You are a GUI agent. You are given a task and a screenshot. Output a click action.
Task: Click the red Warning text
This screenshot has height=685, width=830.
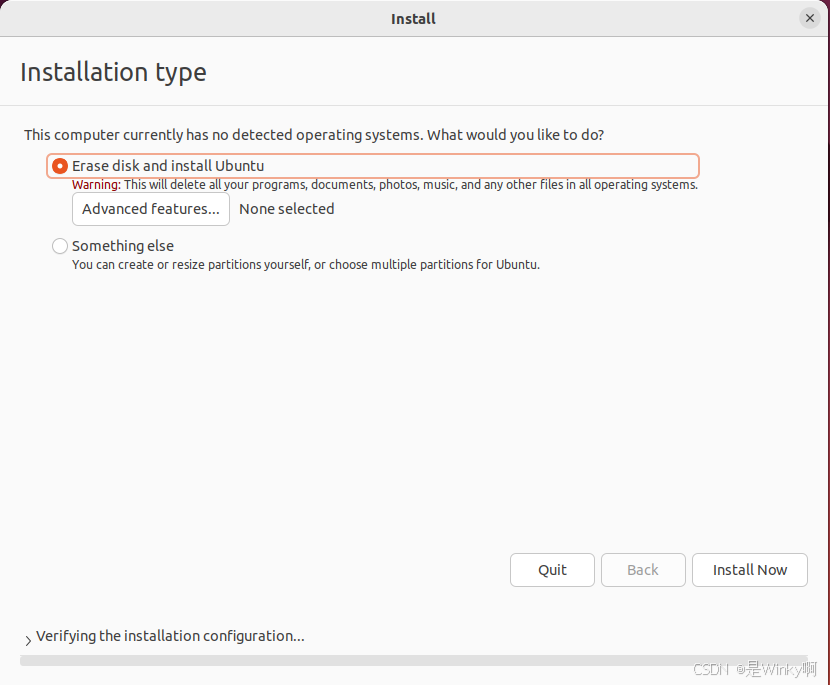96,185
